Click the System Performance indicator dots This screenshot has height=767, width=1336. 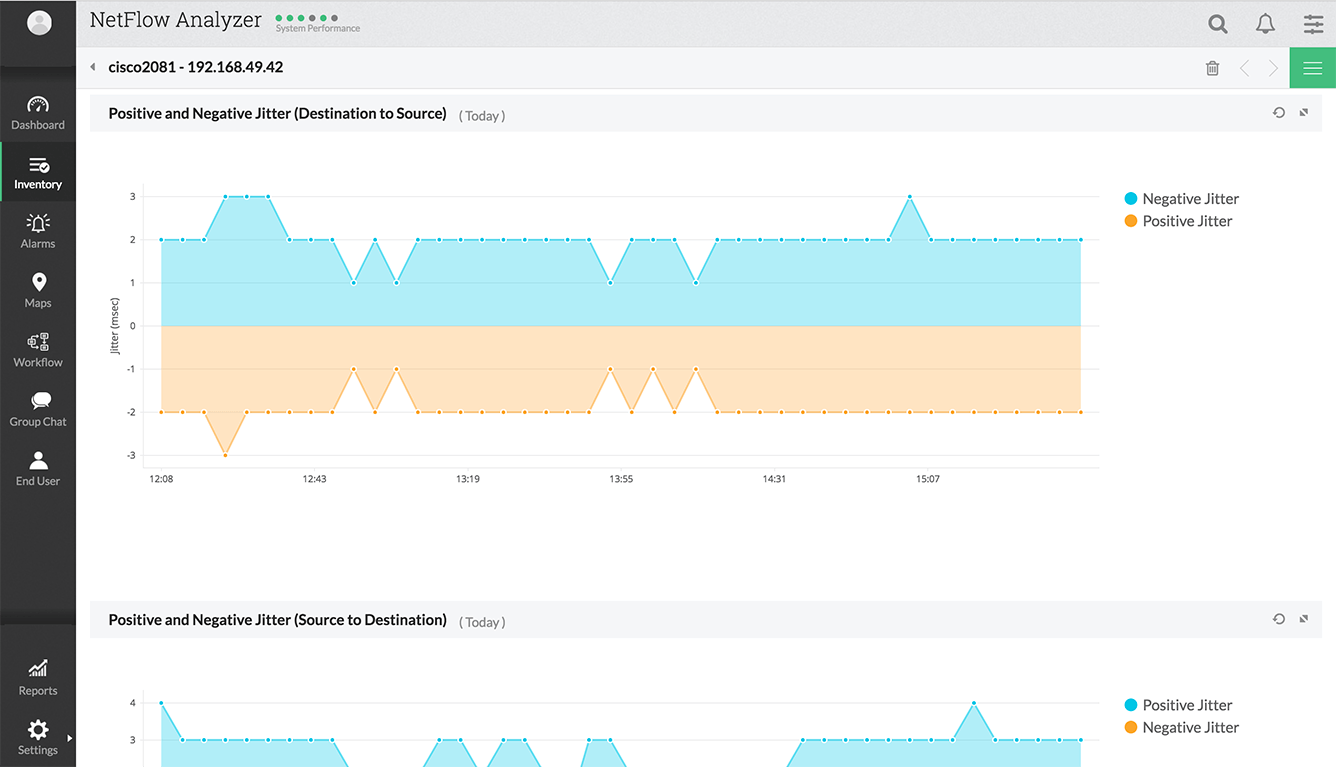[x=307, y=18]
